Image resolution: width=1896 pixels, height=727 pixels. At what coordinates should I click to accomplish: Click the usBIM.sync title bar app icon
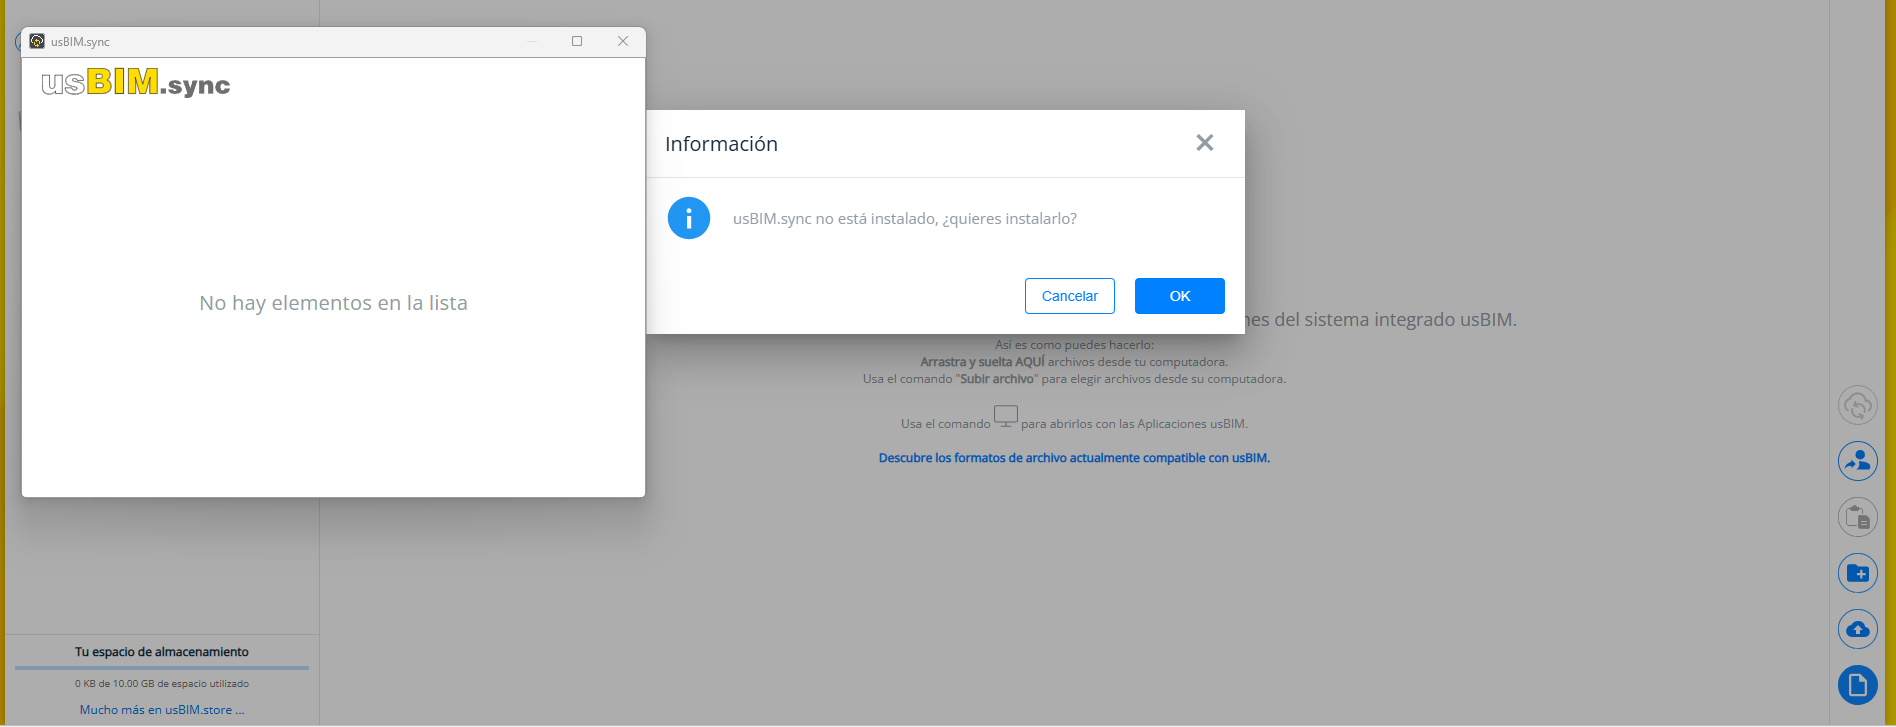(x=37, y=41)
